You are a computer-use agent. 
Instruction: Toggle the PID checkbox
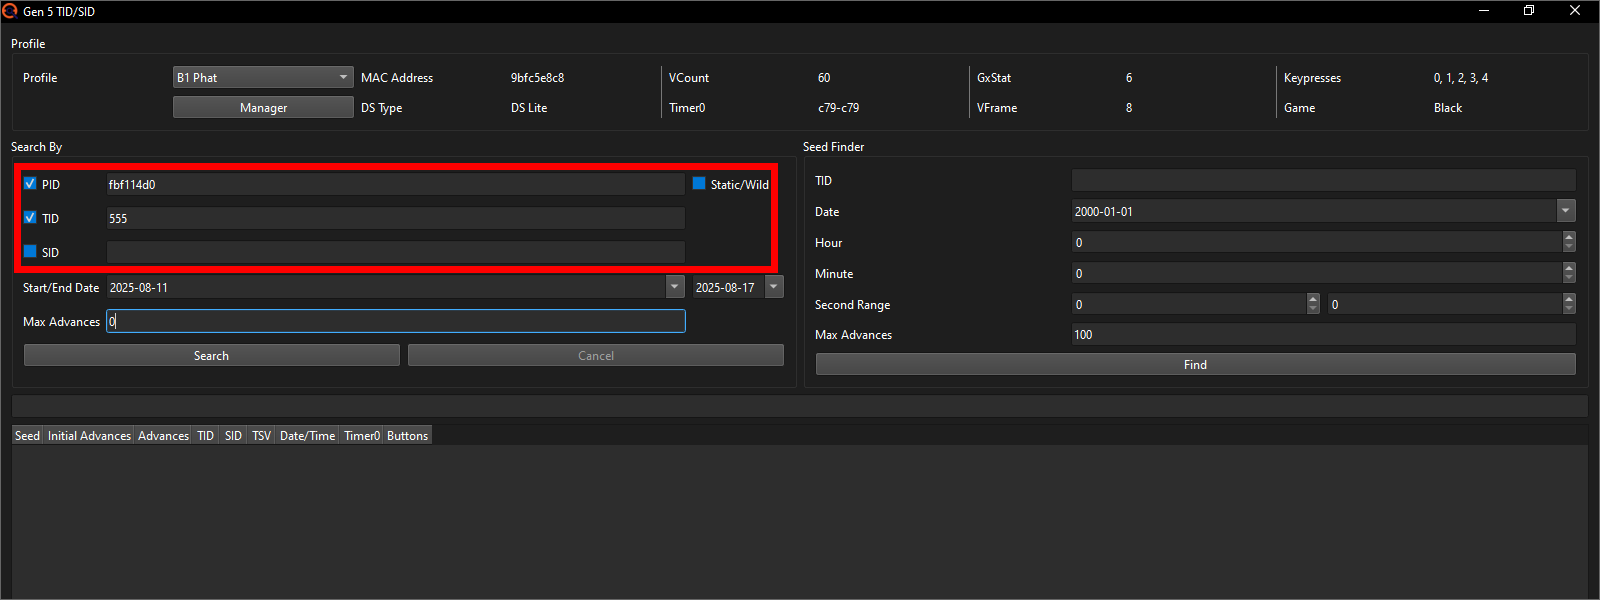(x=30, y=184)
